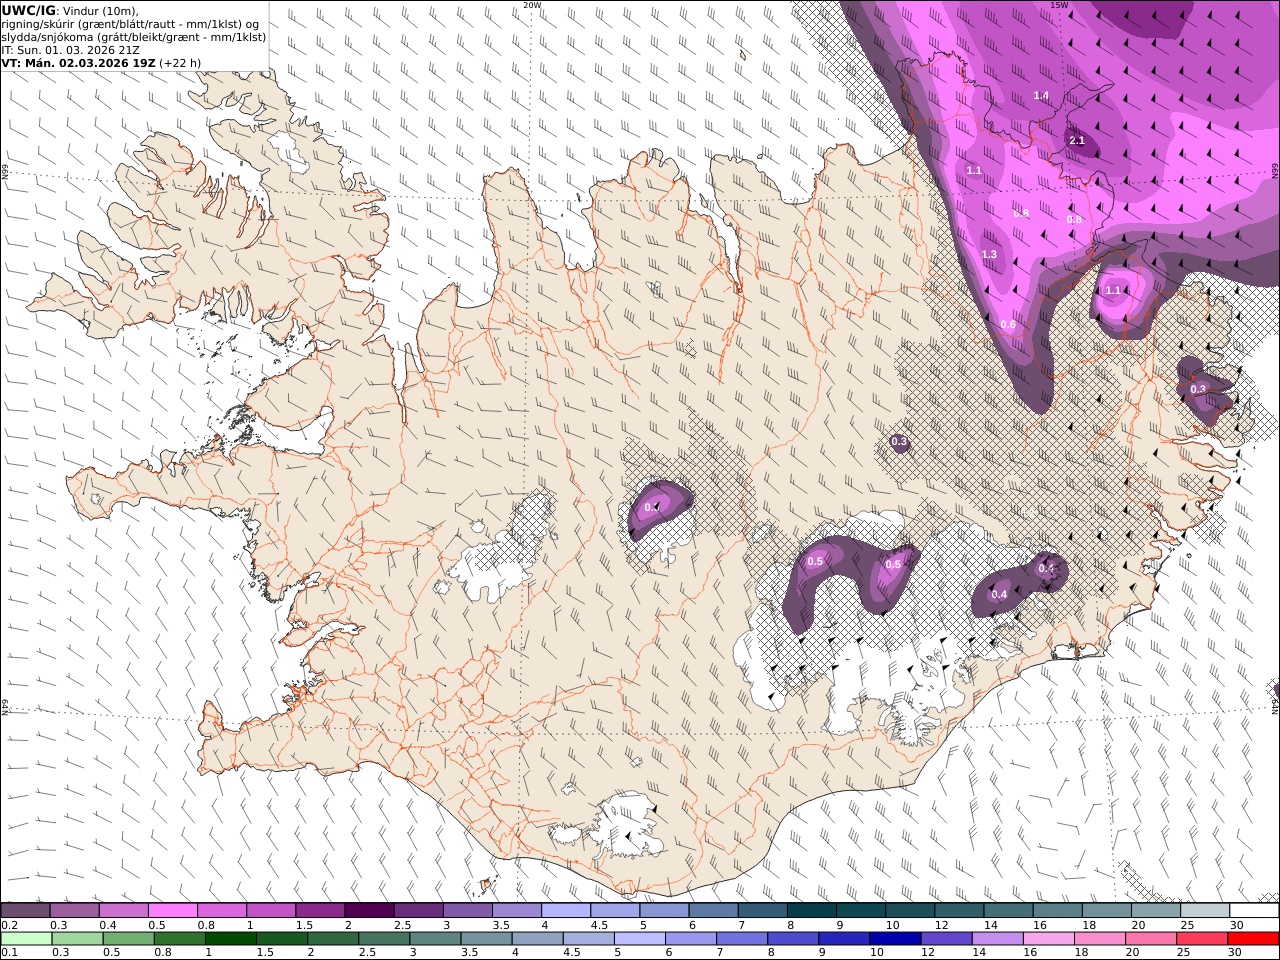Viewport: 1280px width, 960px height.
Task: Select the dull purple 0.2–0.3 snow legend swatch
Action: [25, 911]
